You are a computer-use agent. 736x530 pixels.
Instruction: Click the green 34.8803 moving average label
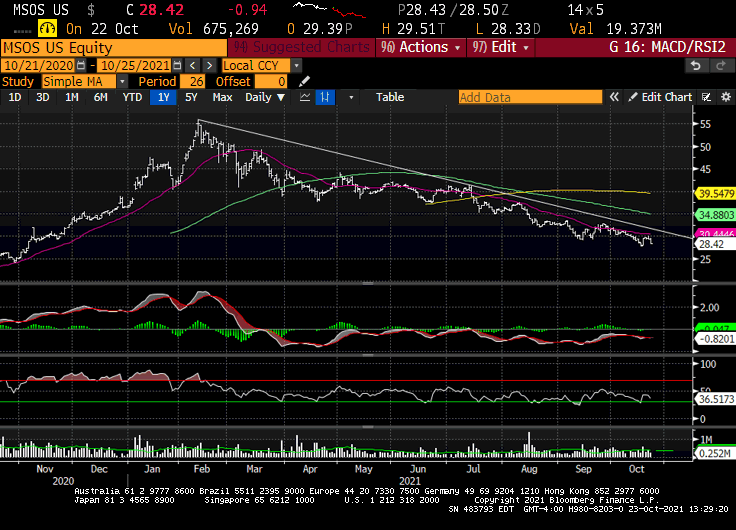click(x=716, y=215)
